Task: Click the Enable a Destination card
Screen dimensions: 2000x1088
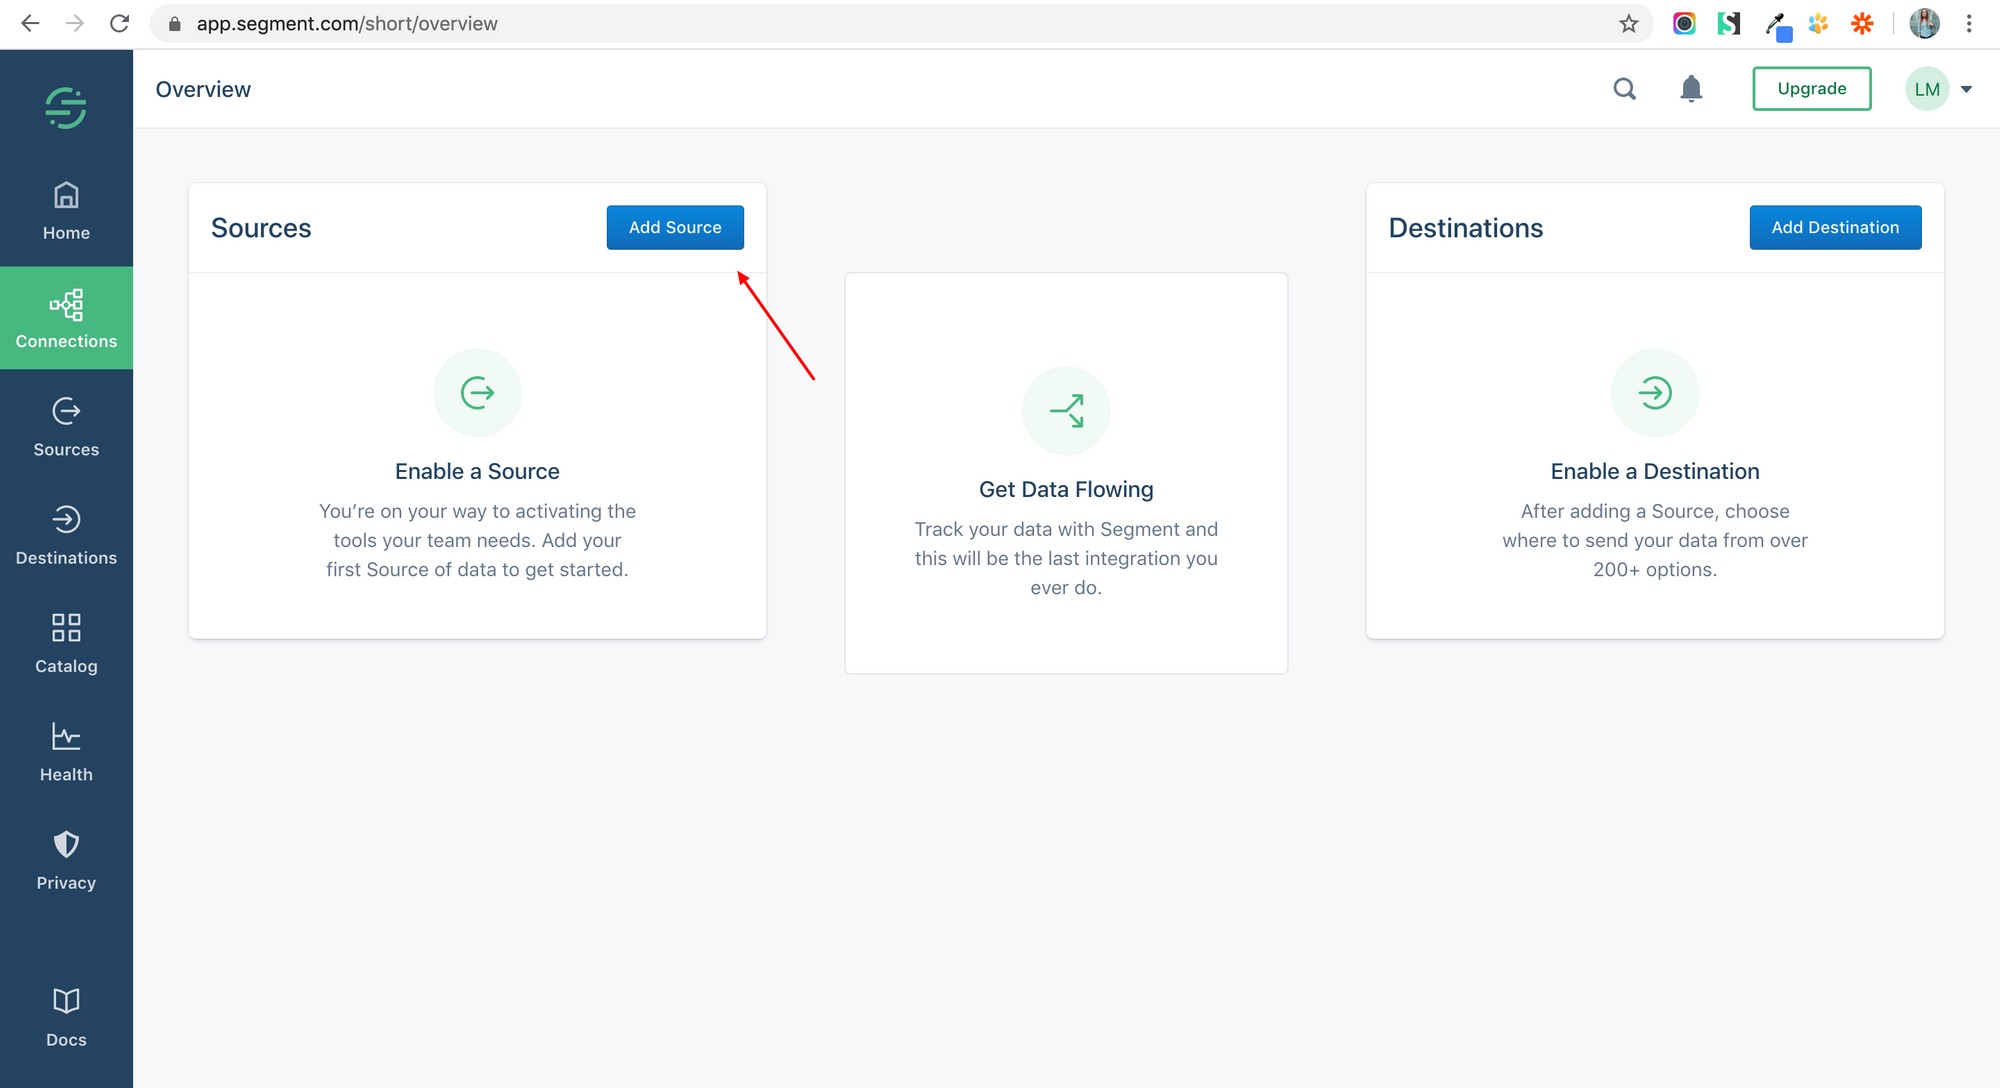Action: [1654, 454]
